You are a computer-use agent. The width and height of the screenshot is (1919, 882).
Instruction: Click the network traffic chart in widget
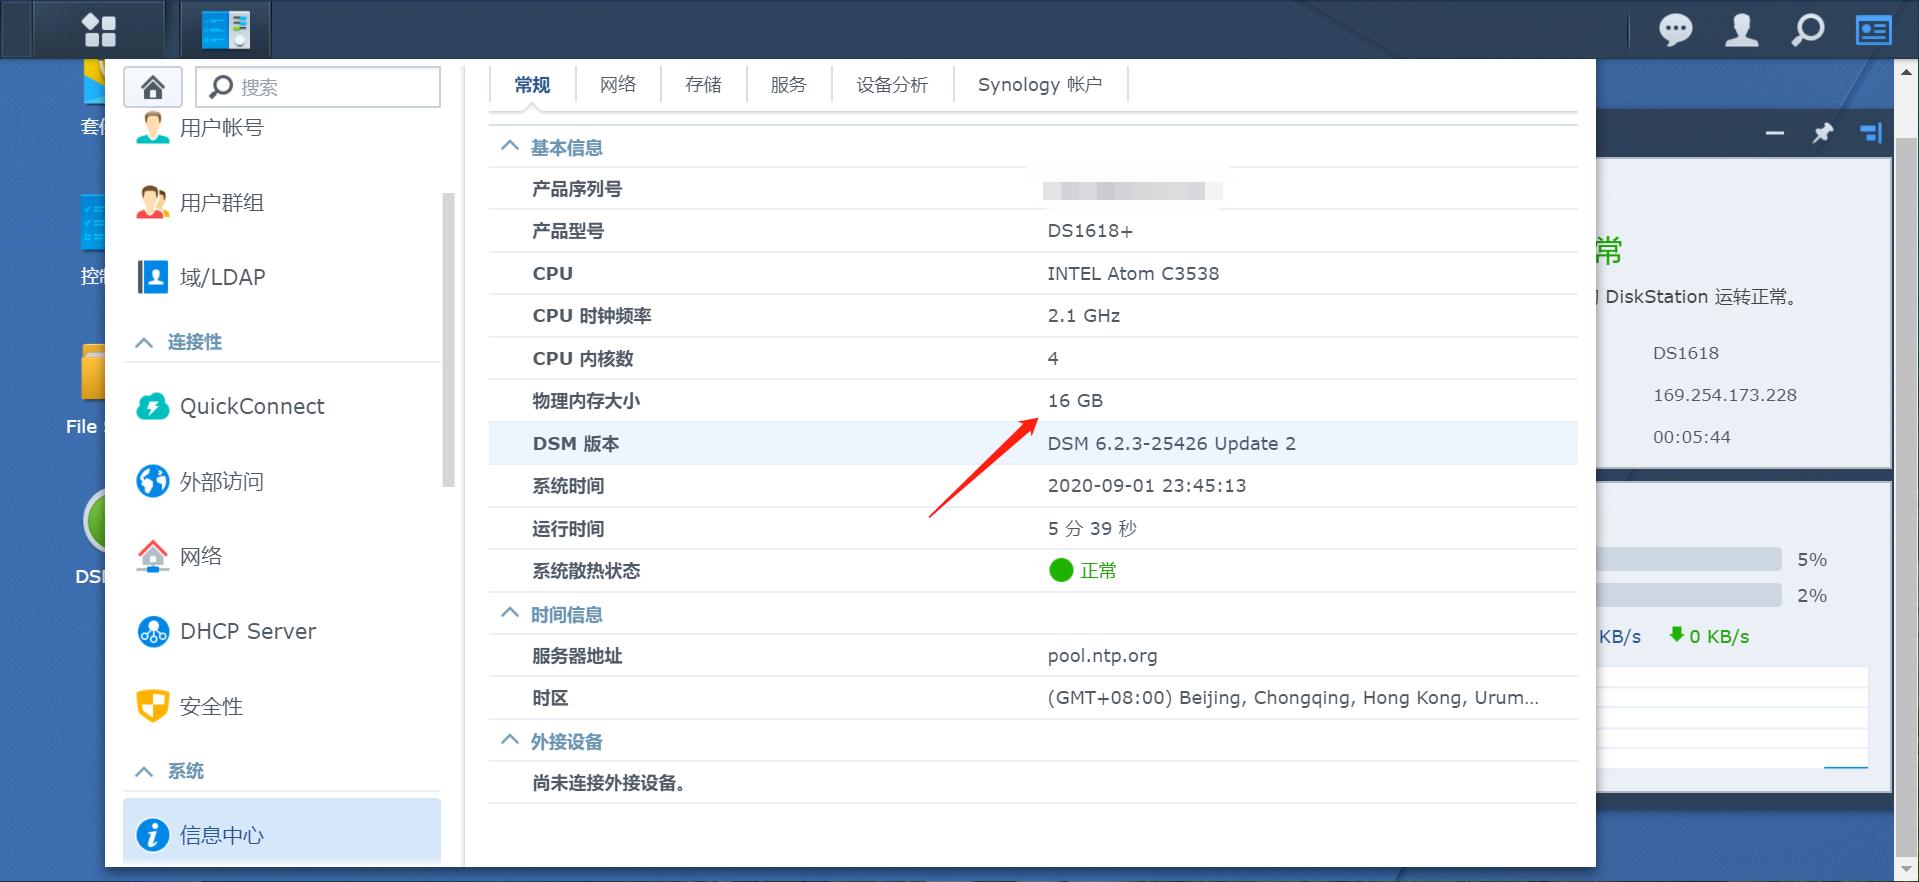coord(1732,717)
